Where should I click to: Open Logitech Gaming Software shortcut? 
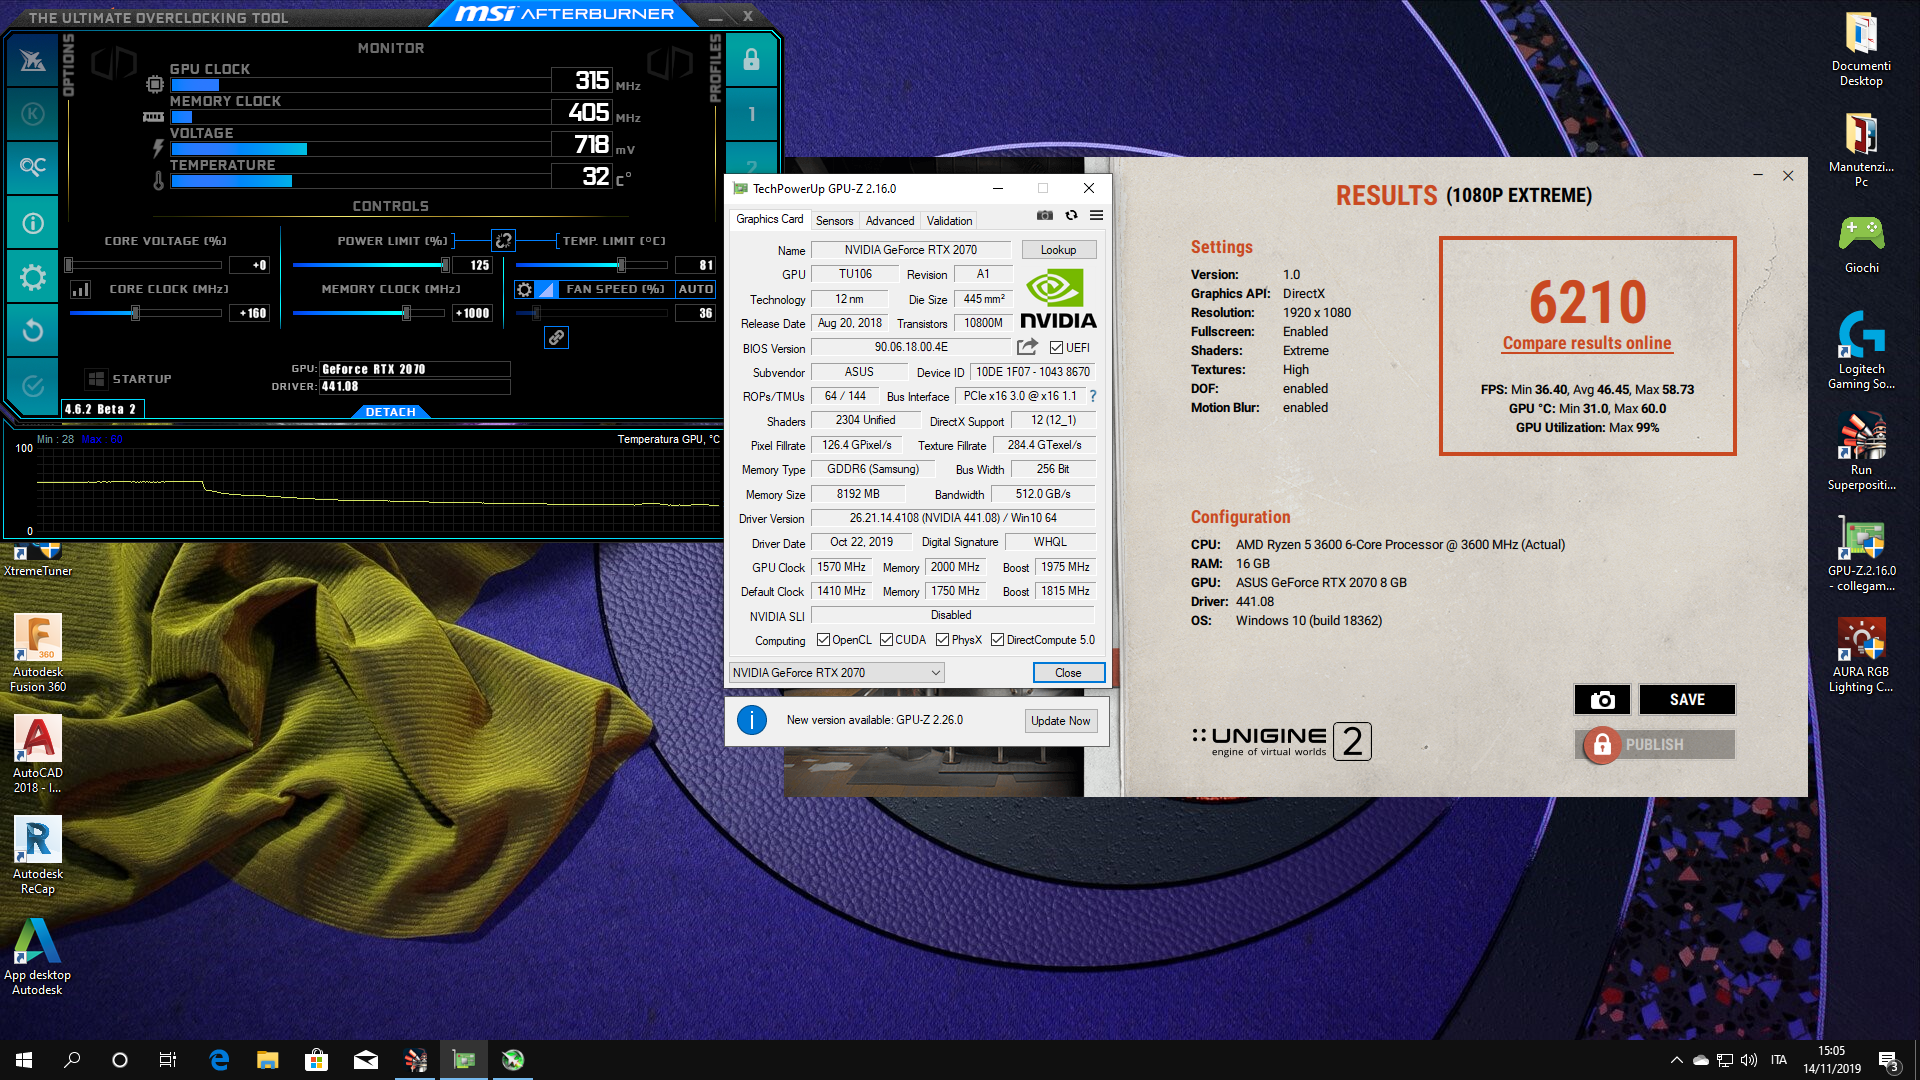[x=1861, y=350]
